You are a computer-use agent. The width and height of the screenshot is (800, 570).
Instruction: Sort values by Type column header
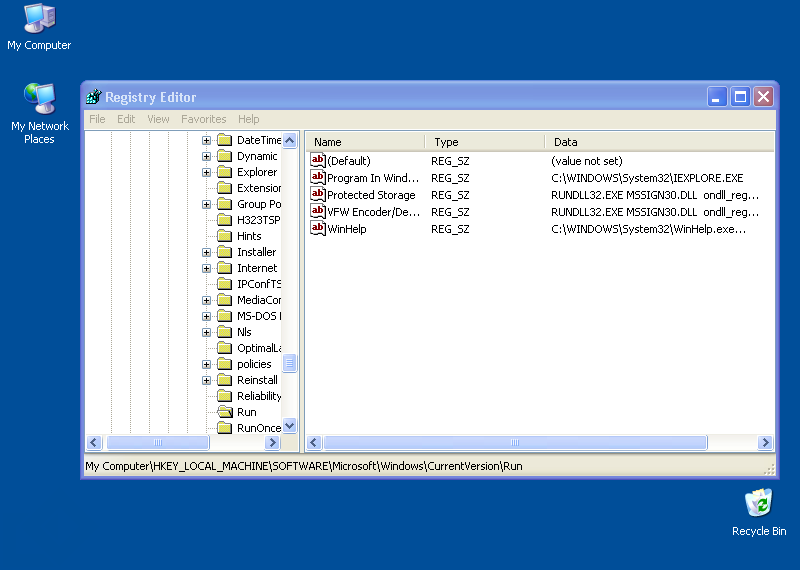(485, 142)
